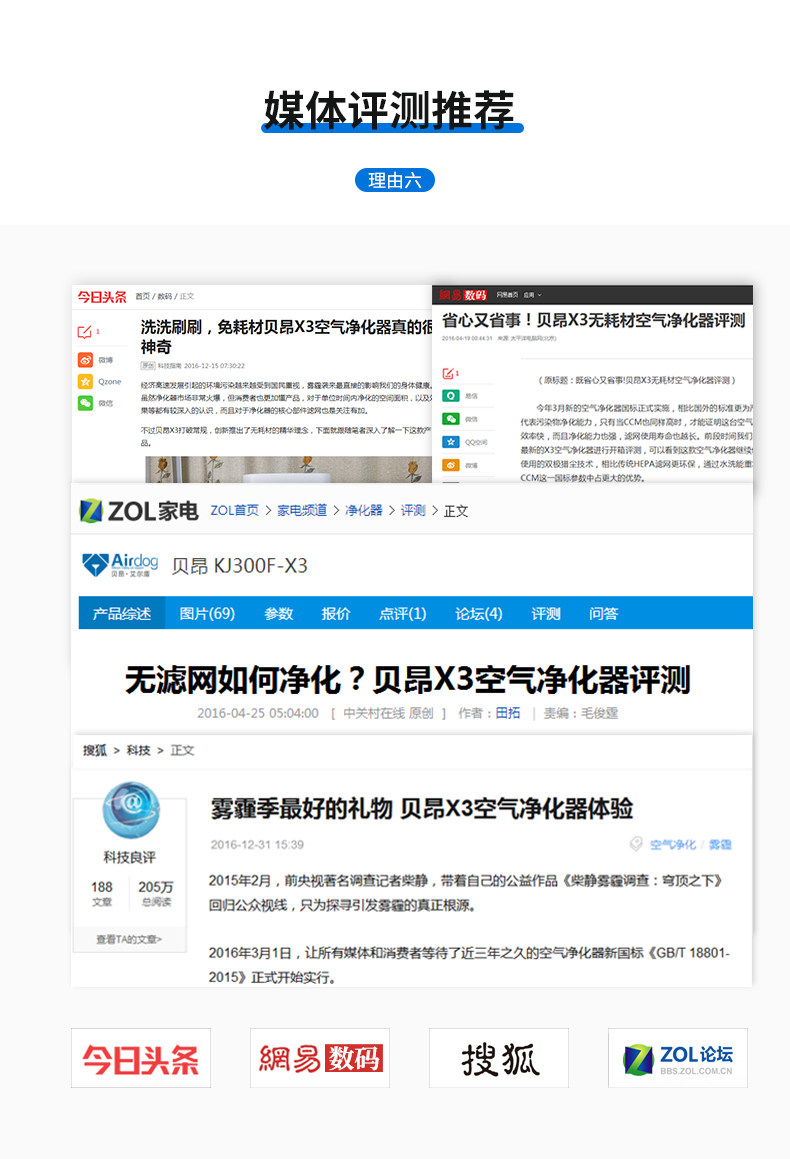This screenshot has height=1159, width=790.
Task: Click the headline 无滤网如何净化？贝昂X3空气净化器评测
Action: pyautogui.click(x=407, y=679)
